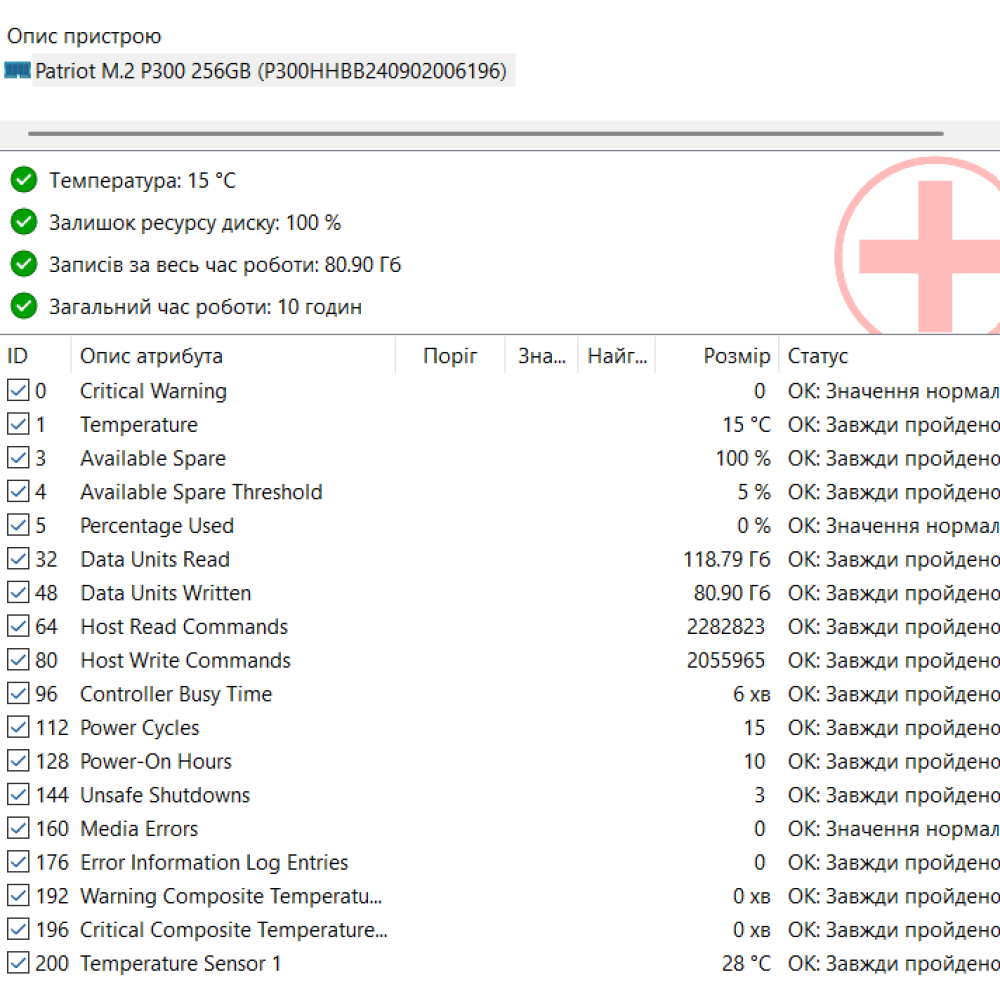Viewport: 1000px width, 1000px height.
Task: Toggle the Data Units Written checkbox
Action: click(x=18, y=593)
